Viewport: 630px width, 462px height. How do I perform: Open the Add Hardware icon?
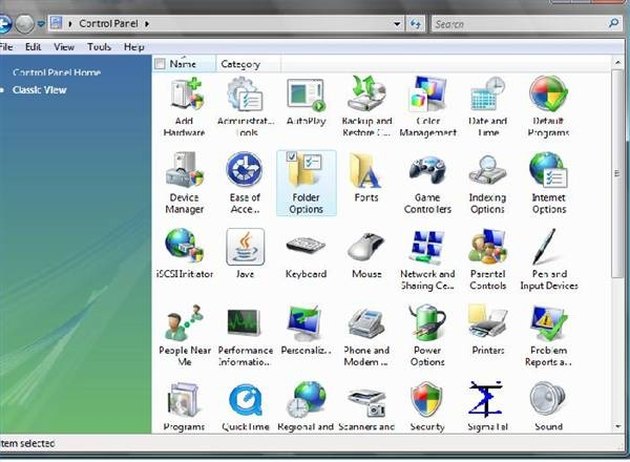pyautogui.click(x=184, y=107)
